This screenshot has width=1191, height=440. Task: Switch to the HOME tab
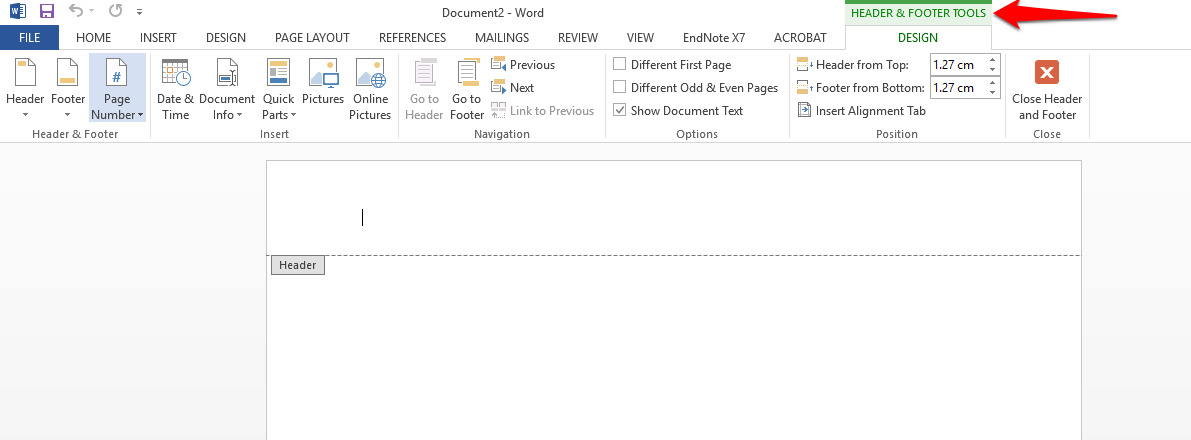[93, 37]
